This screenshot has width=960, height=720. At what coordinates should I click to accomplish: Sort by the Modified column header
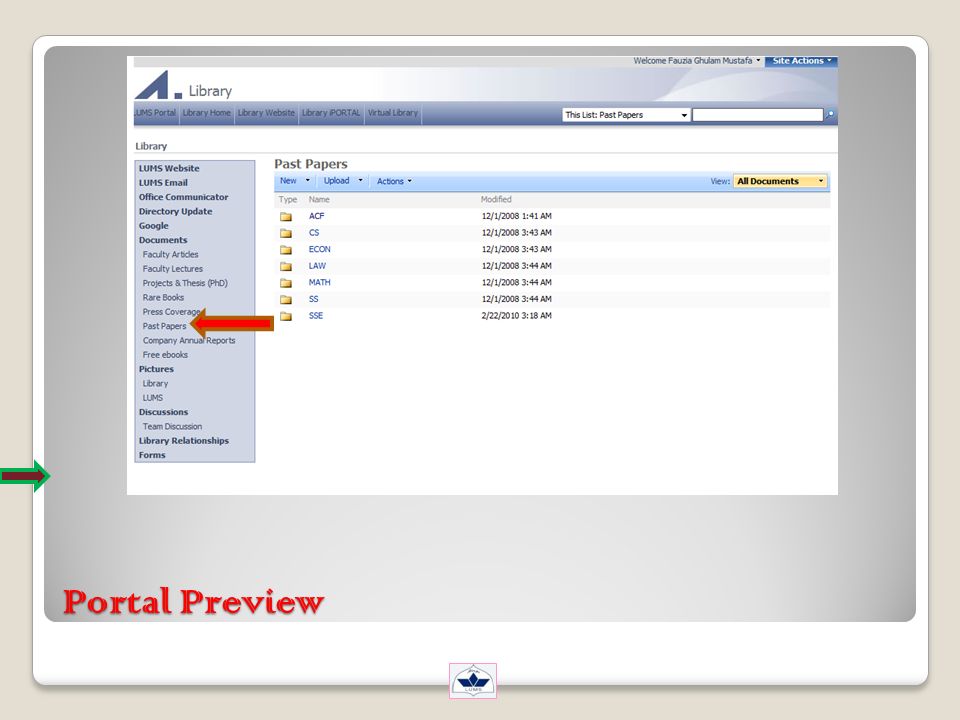tap(496, 200)
